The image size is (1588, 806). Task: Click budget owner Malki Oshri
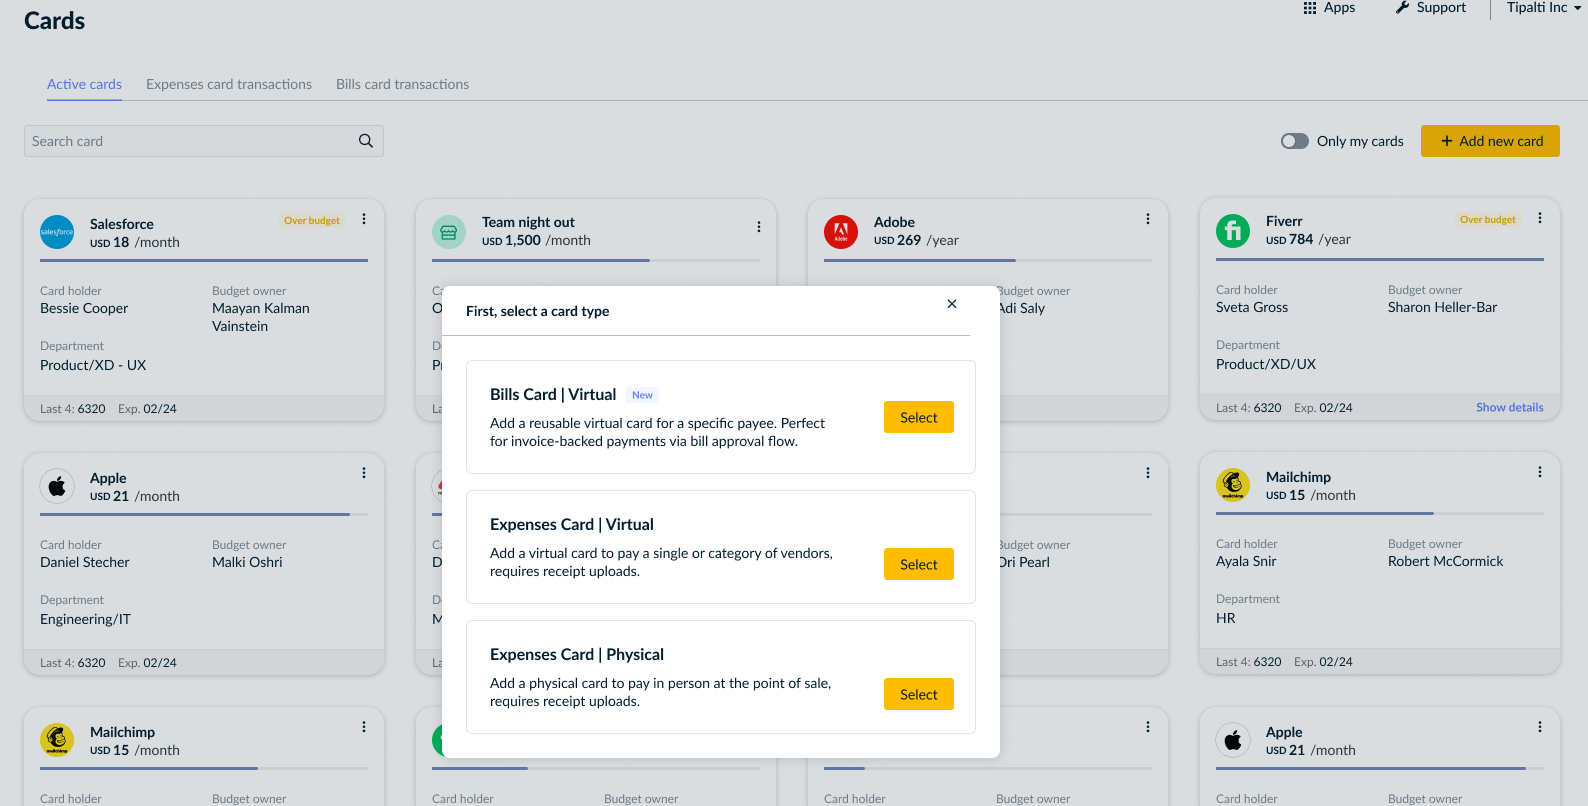coord(247,562)
